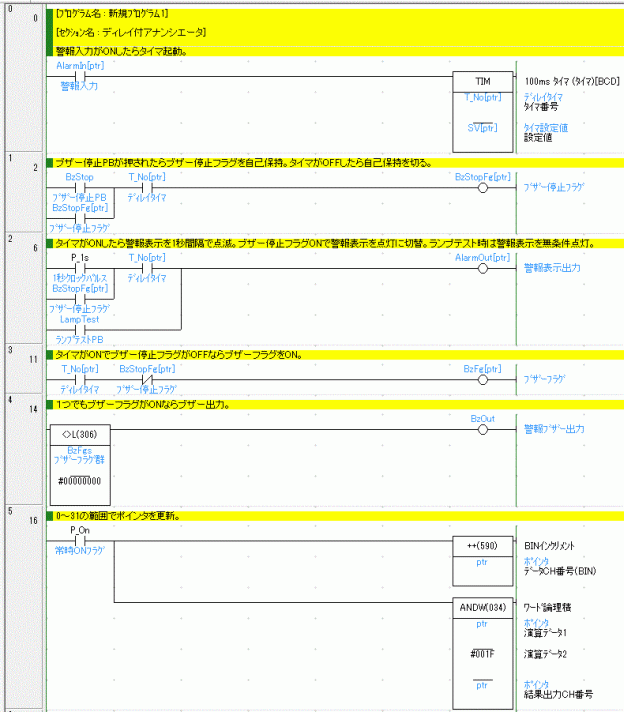This screenshot has width=624, height=712.
Task: Select the P_On always-on contact
Action: click(x=80, y=541)
